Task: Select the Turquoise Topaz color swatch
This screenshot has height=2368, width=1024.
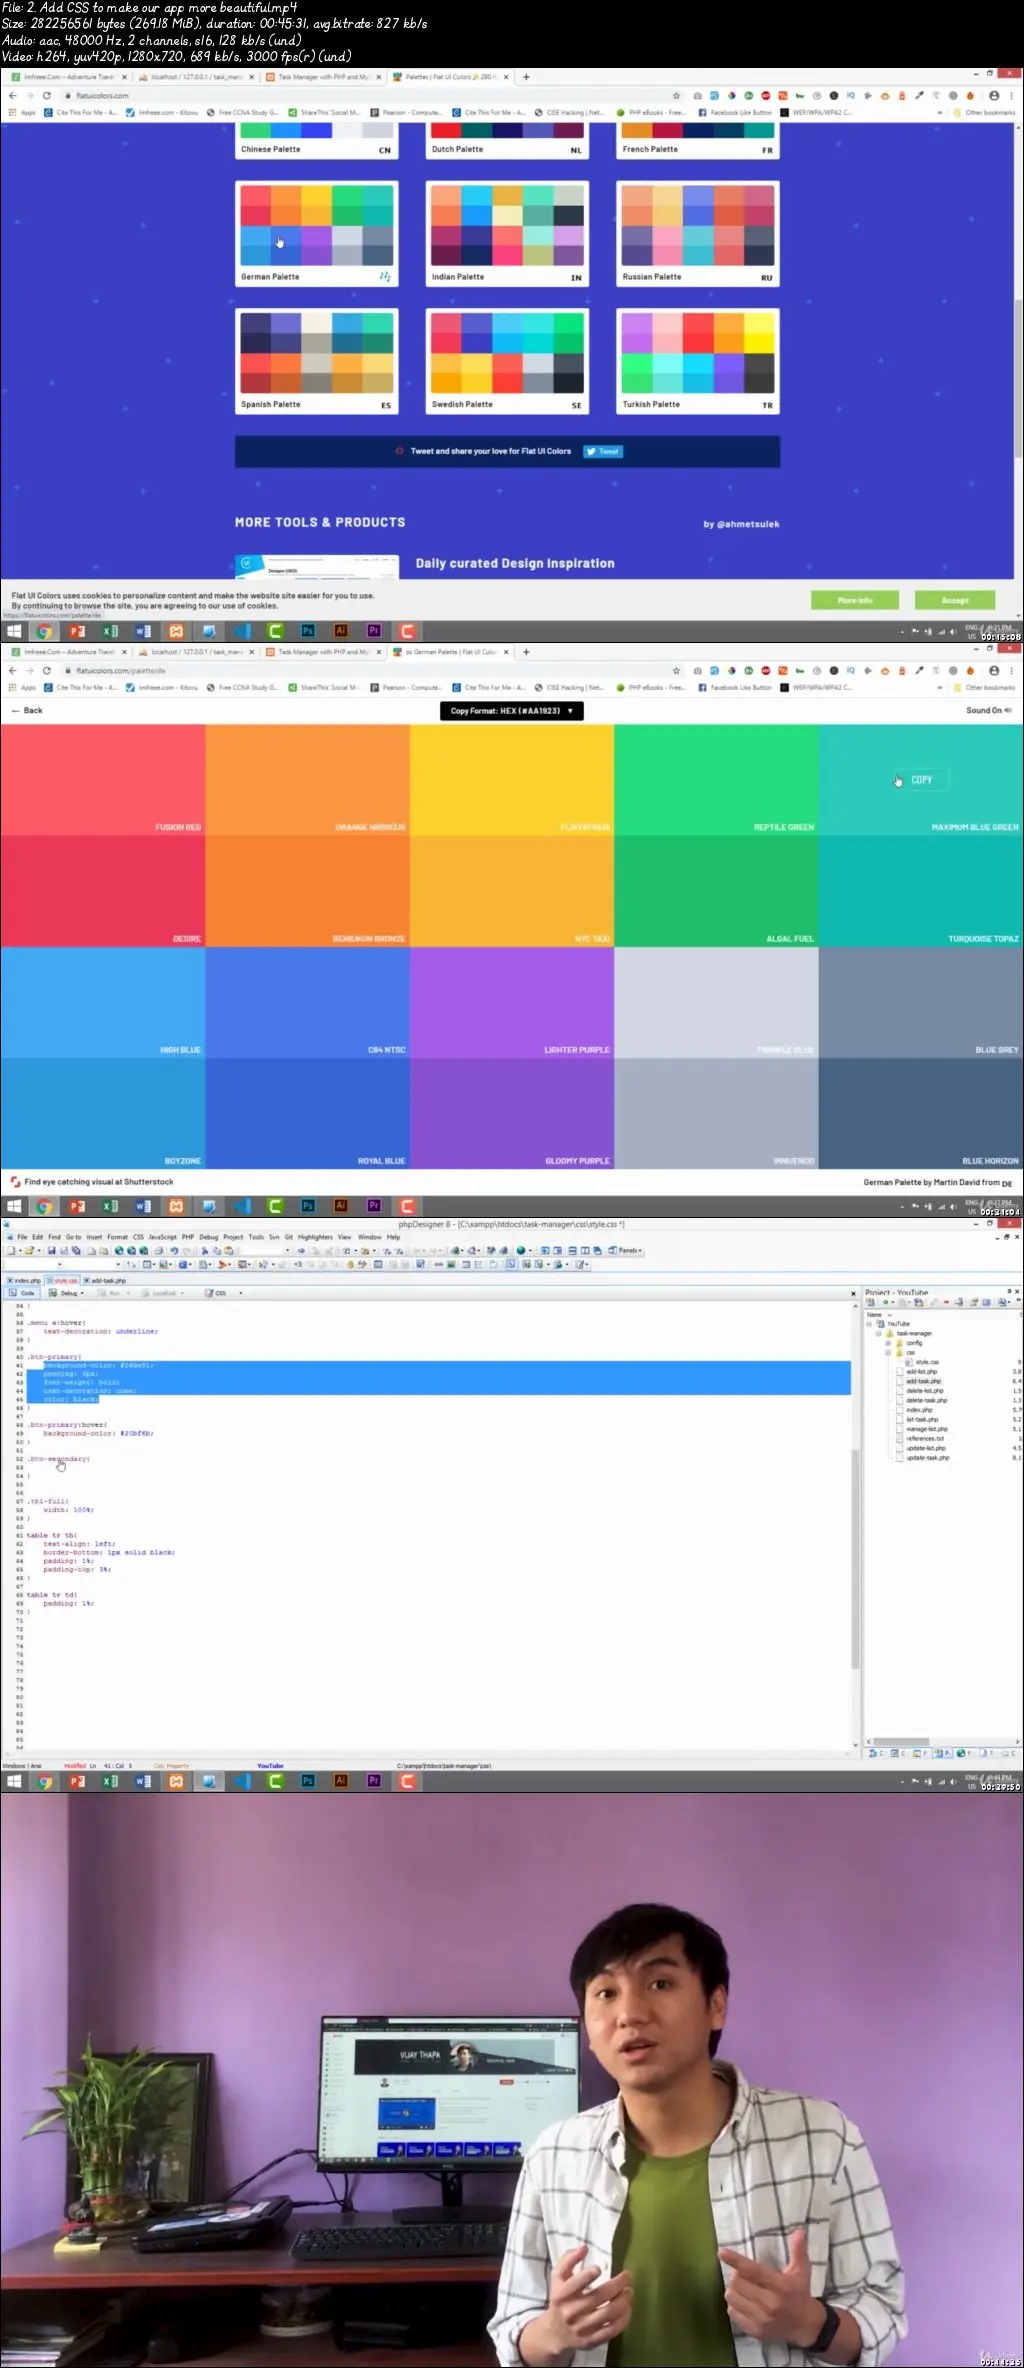Action: click(x=921, y=891)
